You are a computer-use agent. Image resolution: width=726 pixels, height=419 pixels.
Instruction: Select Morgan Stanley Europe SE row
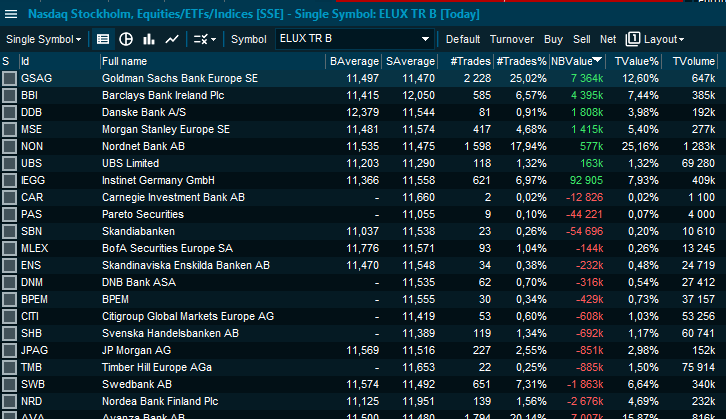coord(363,129)
